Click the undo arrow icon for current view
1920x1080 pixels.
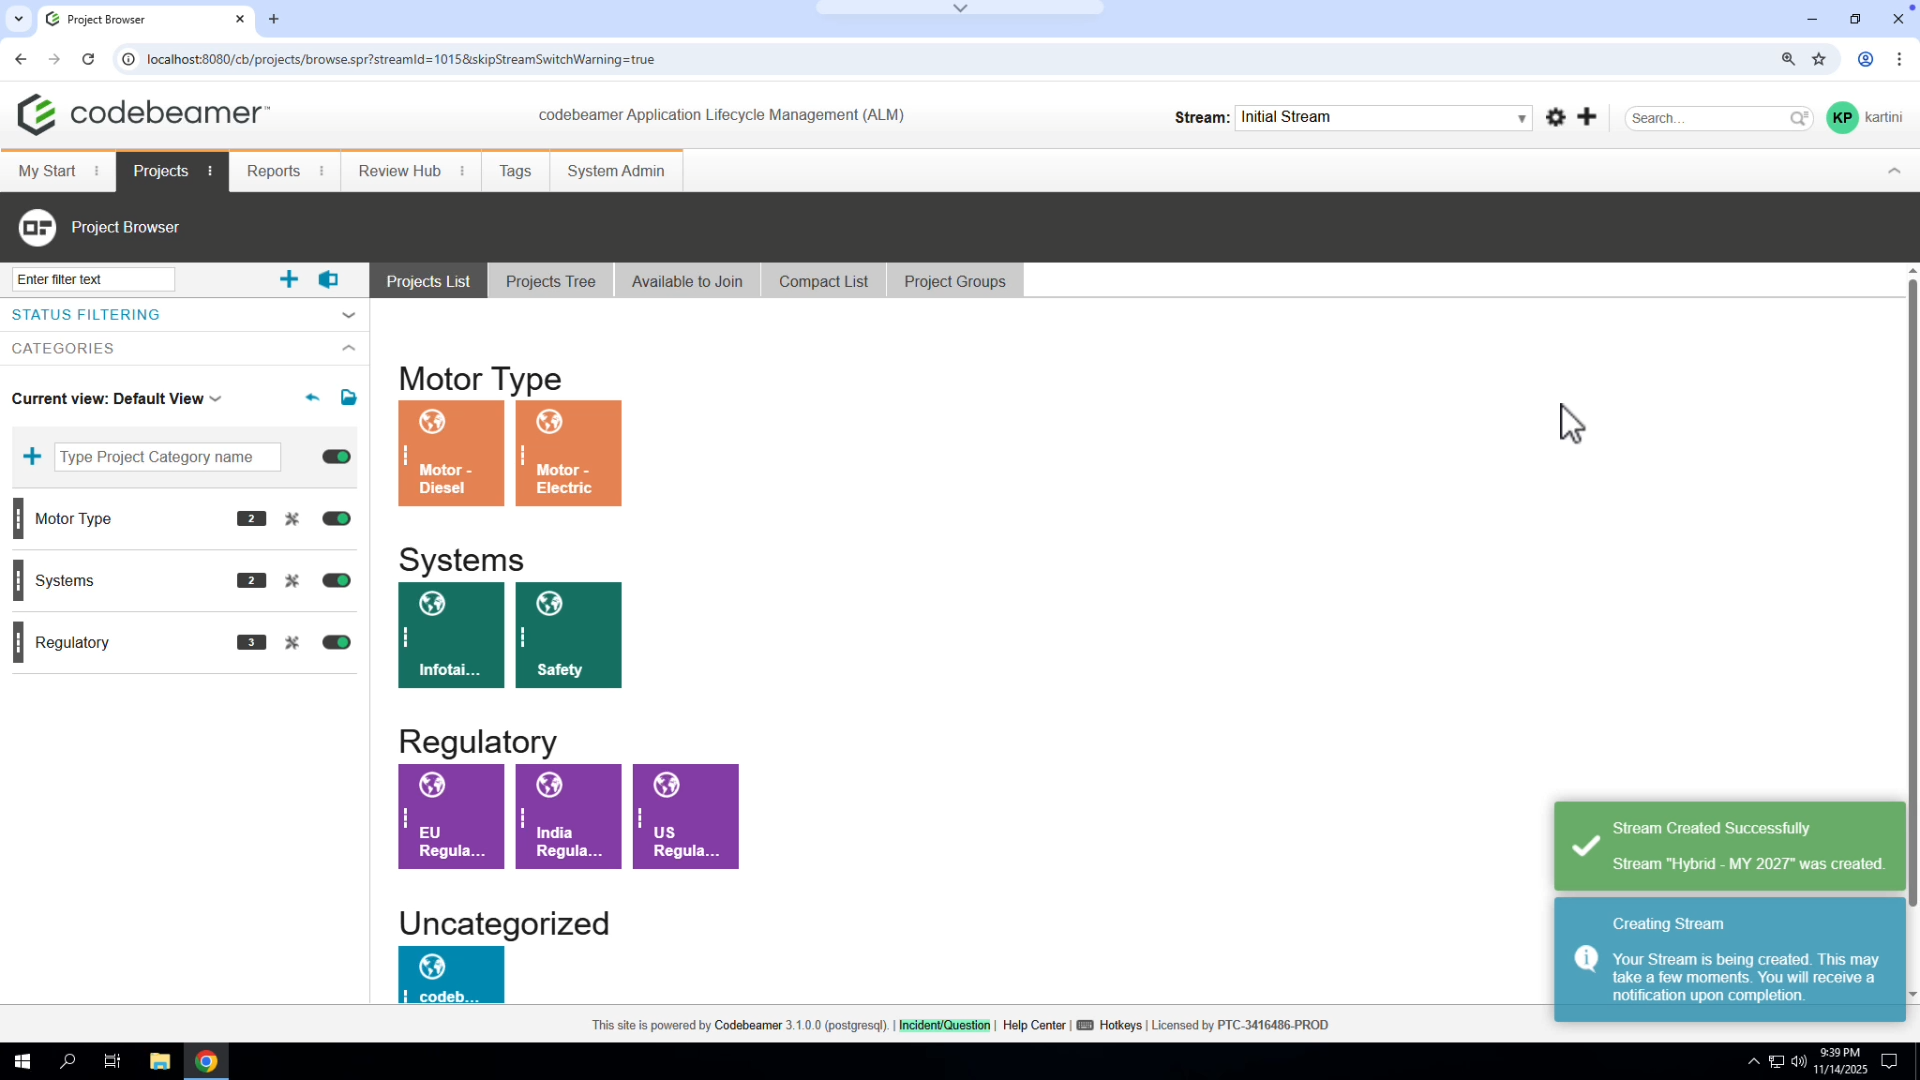312,398
